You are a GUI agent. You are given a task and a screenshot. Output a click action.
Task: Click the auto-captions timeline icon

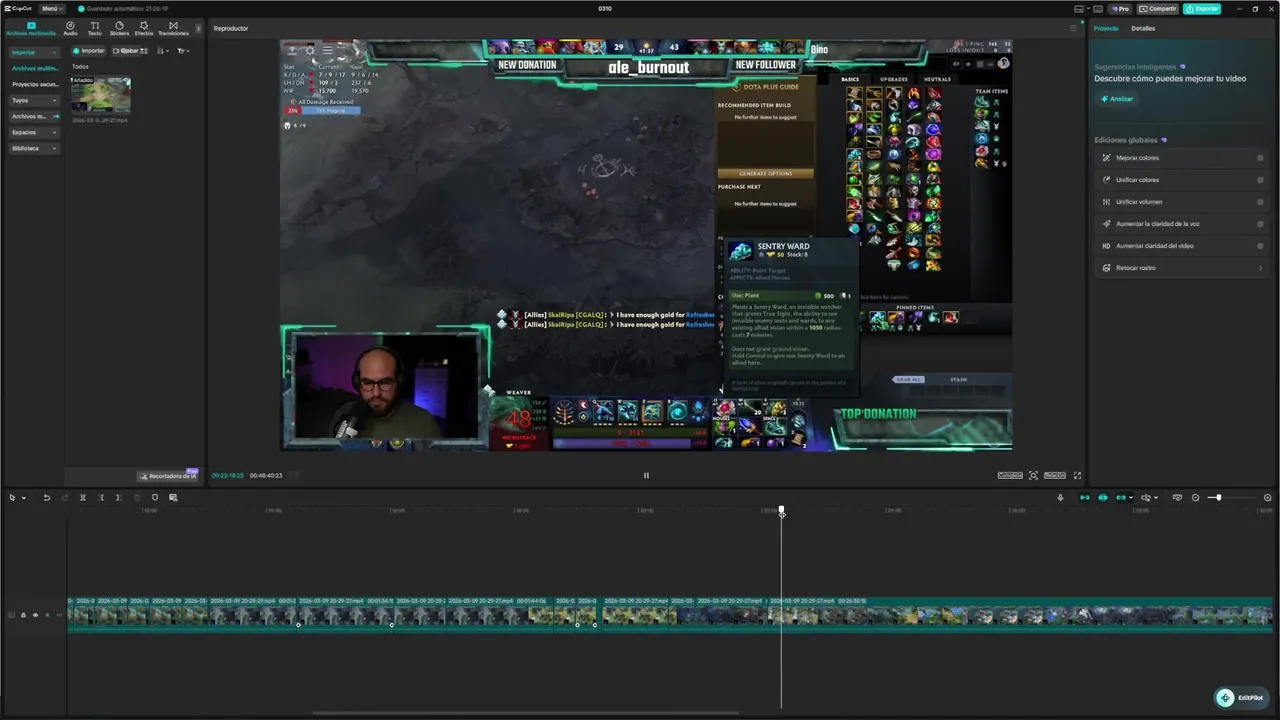pos(173,497)
